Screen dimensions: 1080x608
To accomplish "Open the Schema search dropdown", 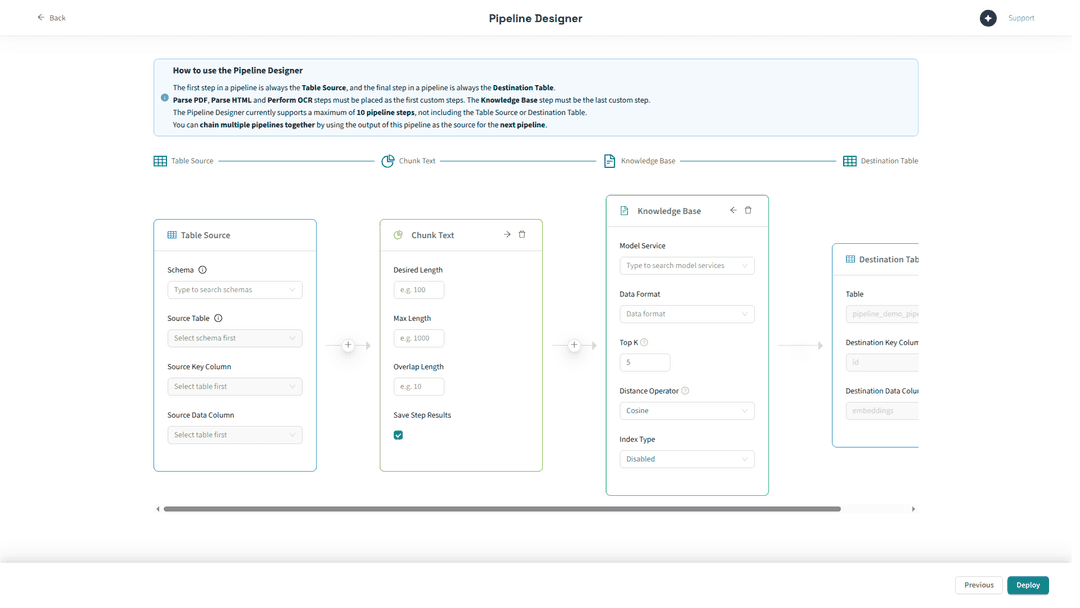I will tap(234, 290).
